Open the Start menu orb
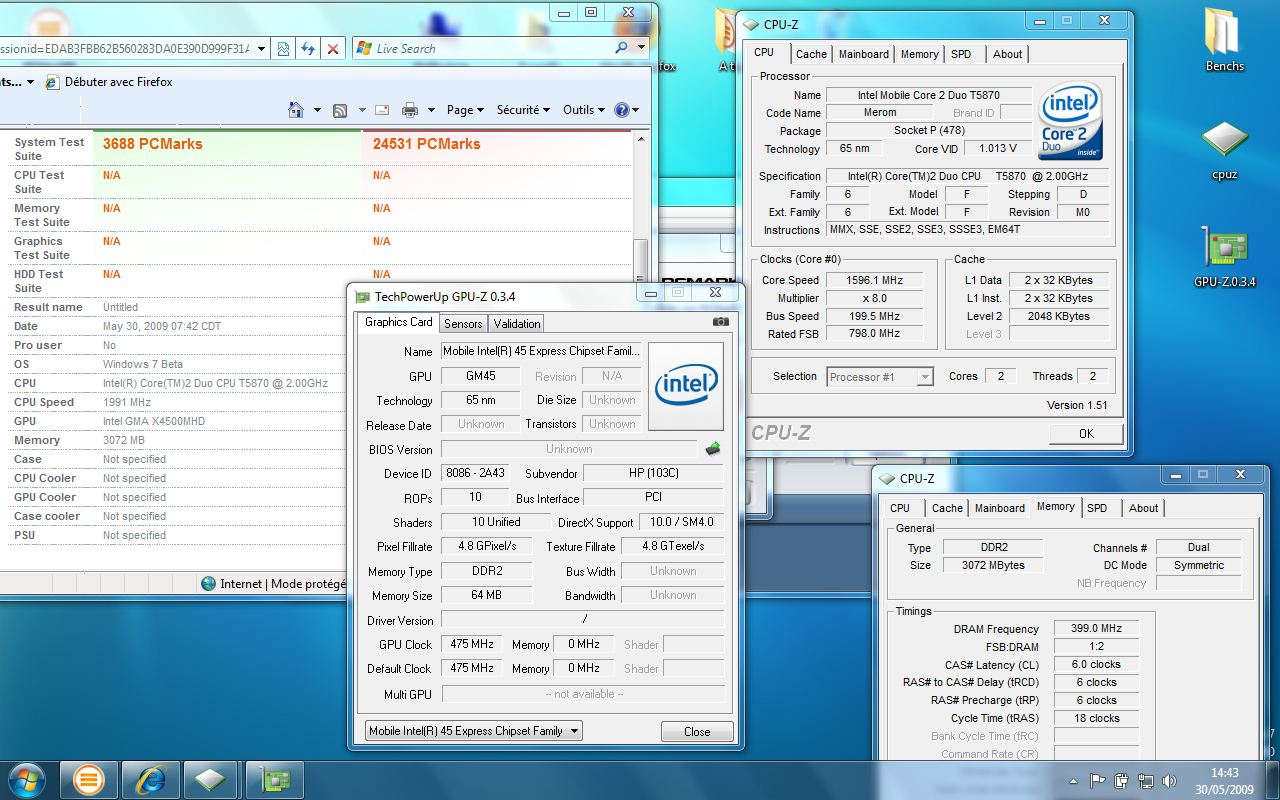Image resolution: width=1280 pixels, height=800 pixels. [x=27, y=779]
